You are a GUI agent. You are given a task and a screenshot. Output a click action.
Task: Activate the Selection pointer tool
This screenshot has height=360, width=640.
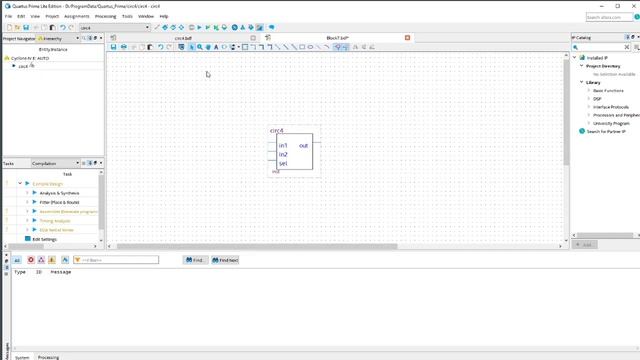click(191, 47)
